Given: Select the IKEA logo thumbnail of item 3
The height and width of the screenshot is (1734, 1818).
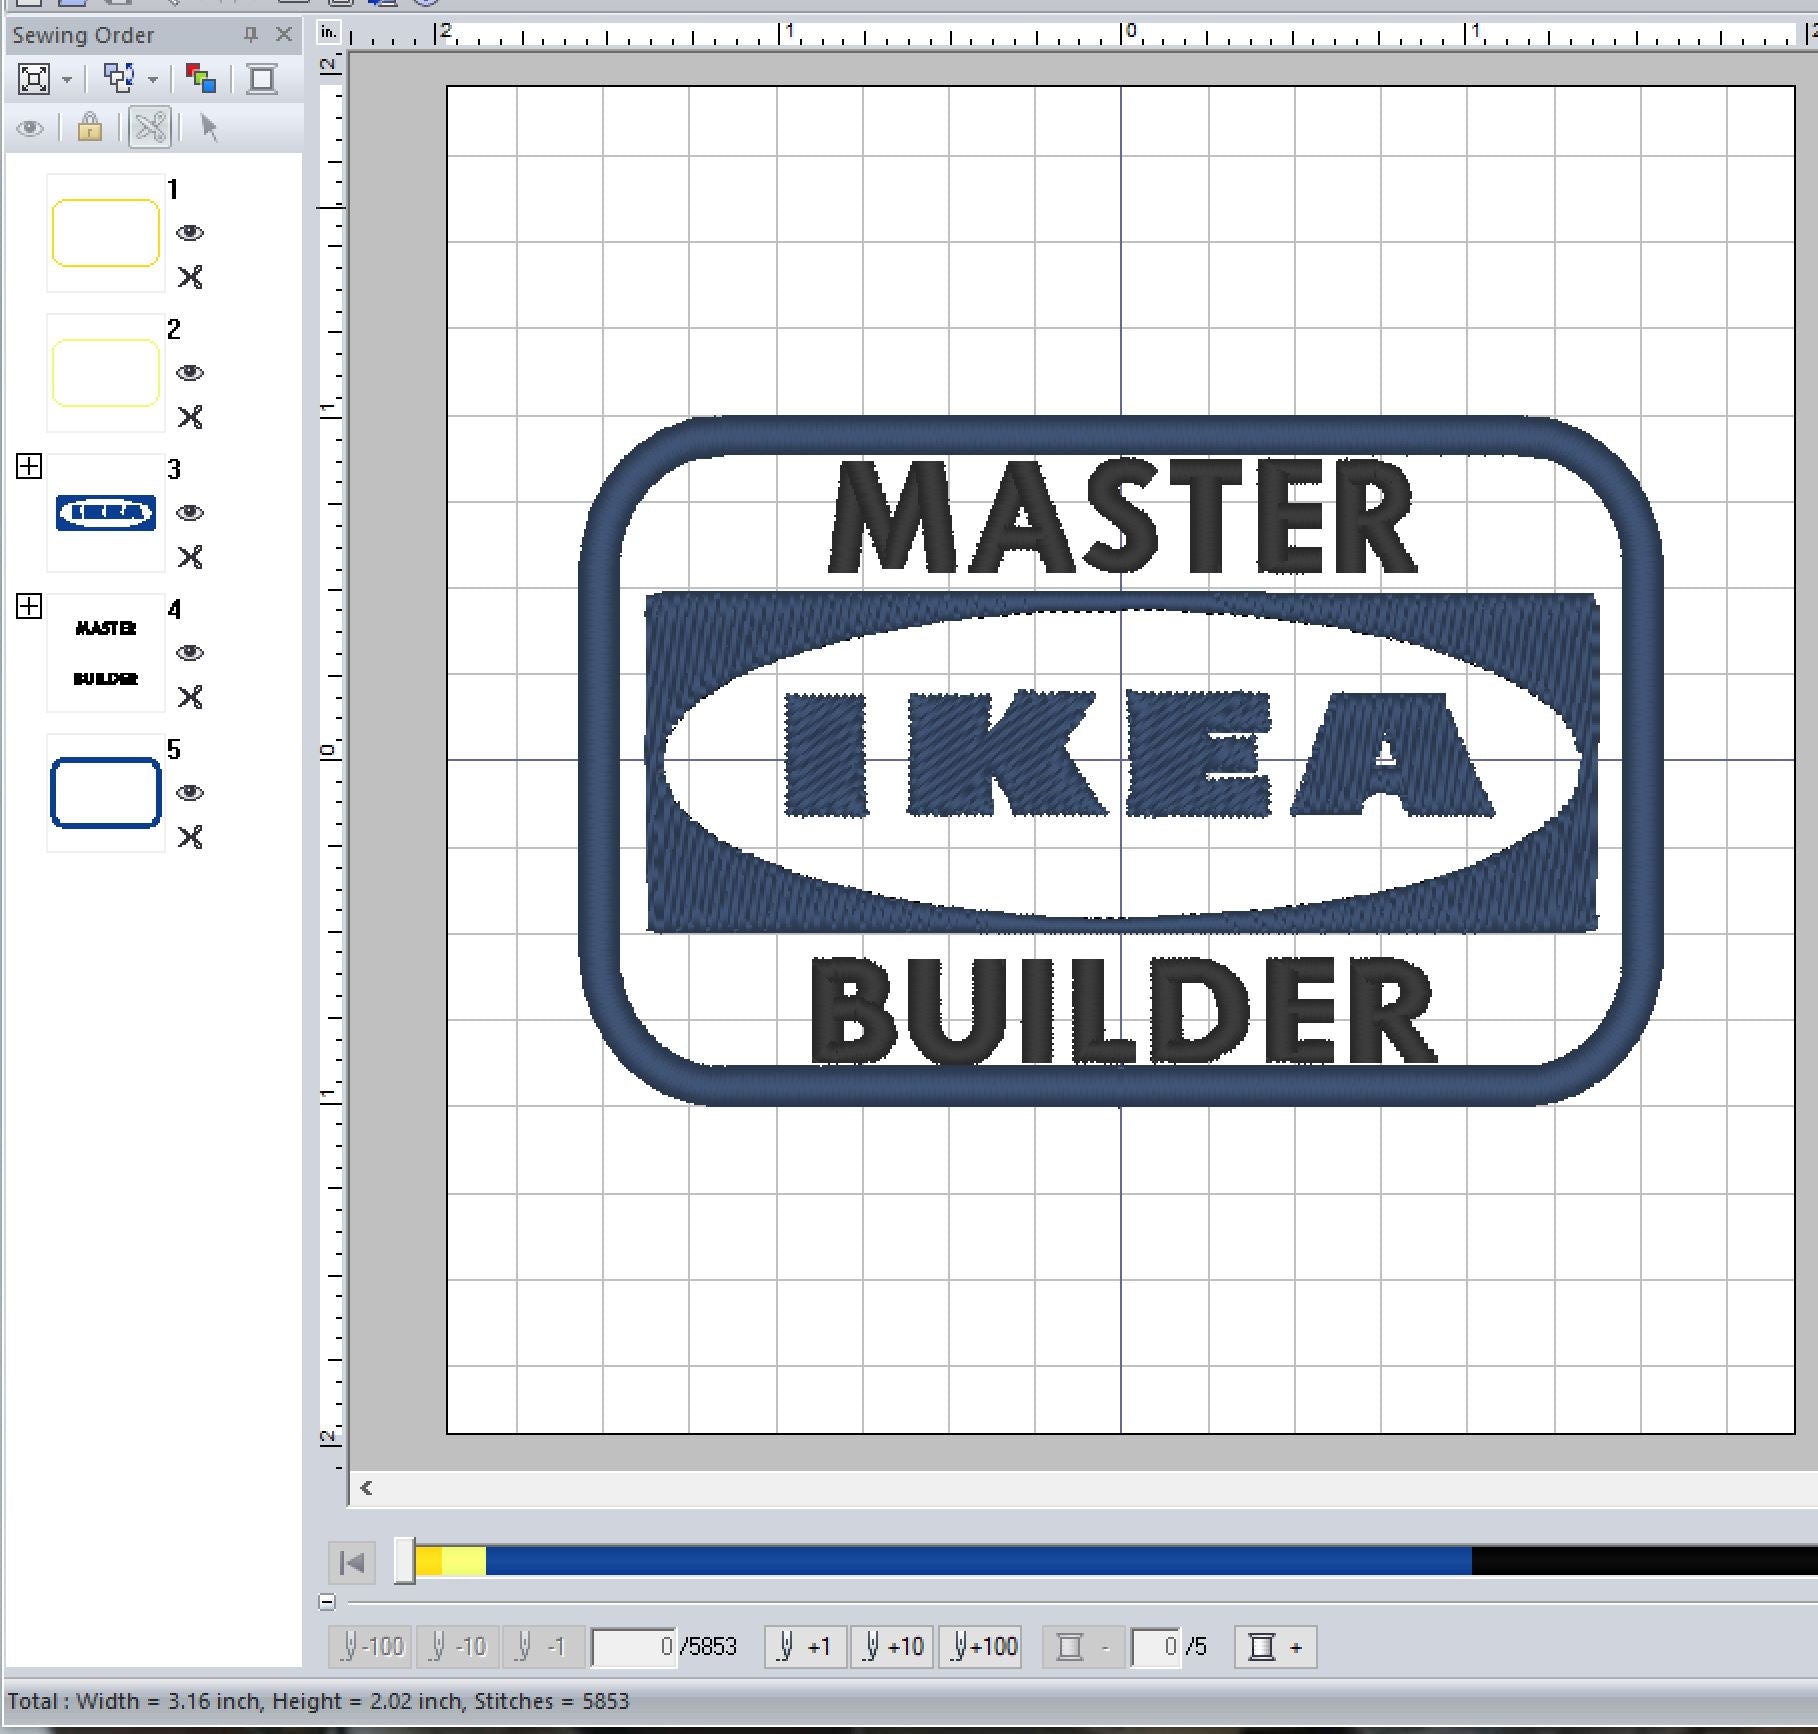Looking at the screenshot, I should (x=106, y=513).
